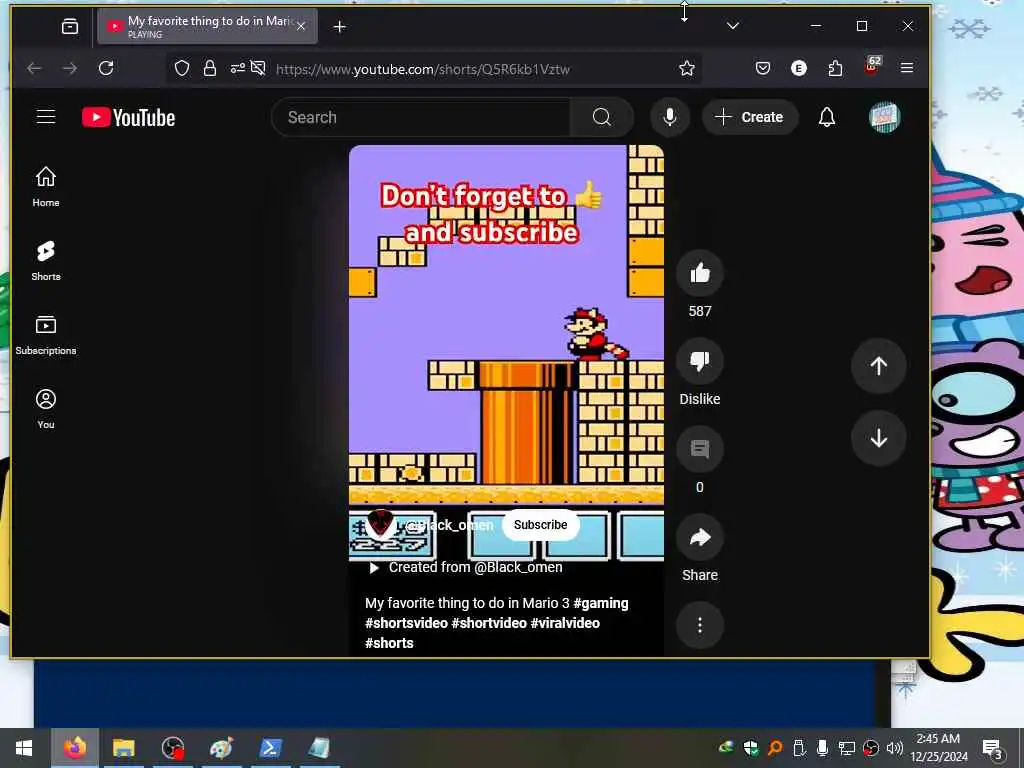This screenshot has height=768, width=1024.
Task: Open PowerShell from the taskbar
Action: tap(270, 748)
